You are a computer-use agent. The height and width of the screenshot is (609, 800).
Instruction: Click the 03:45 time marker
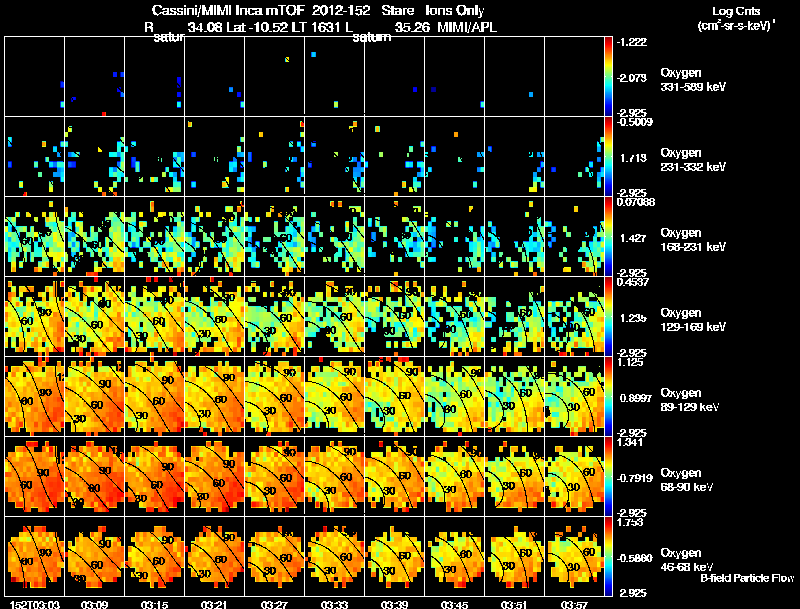[455, 605]
